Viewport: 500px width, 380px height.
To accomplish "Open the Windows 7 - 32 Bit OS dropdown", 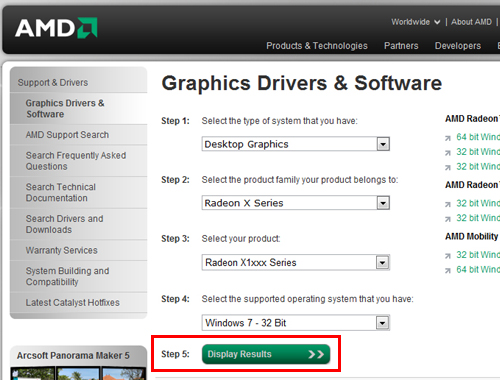I will tap(296, 323).
